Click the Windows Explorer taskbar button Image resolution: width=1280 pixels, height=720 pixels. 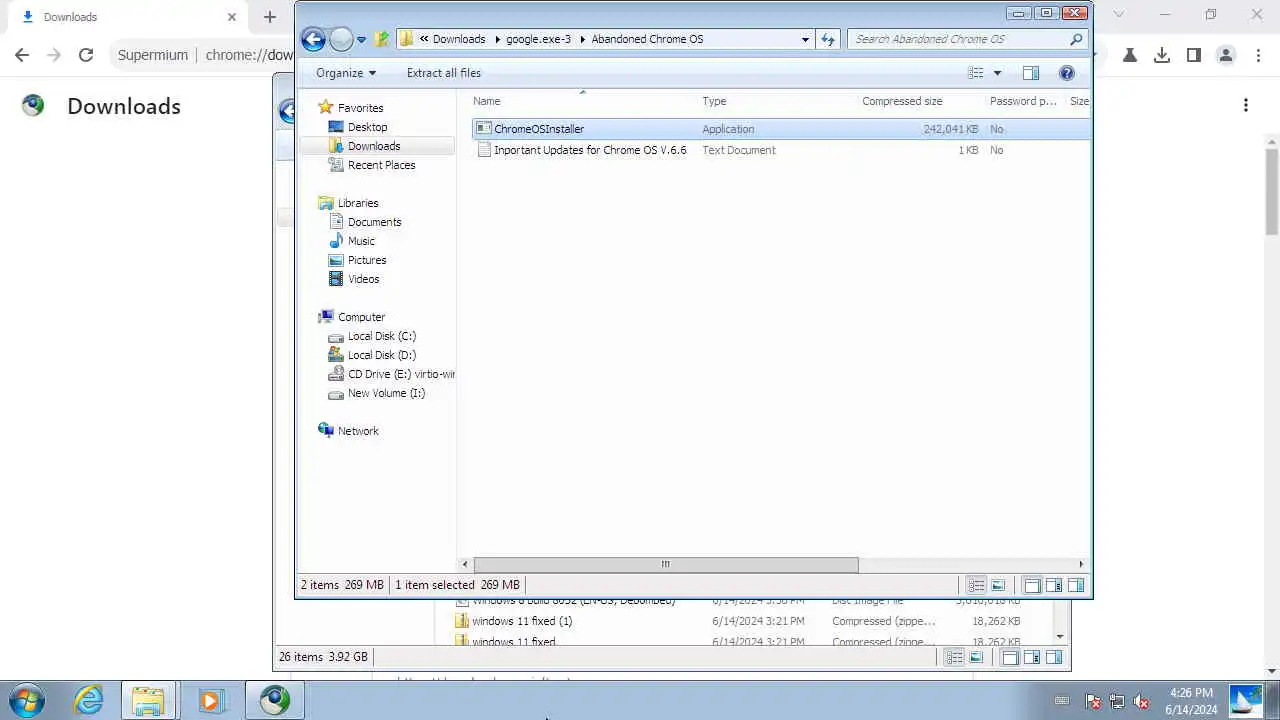pyautogui.click(x=148, y=700)
